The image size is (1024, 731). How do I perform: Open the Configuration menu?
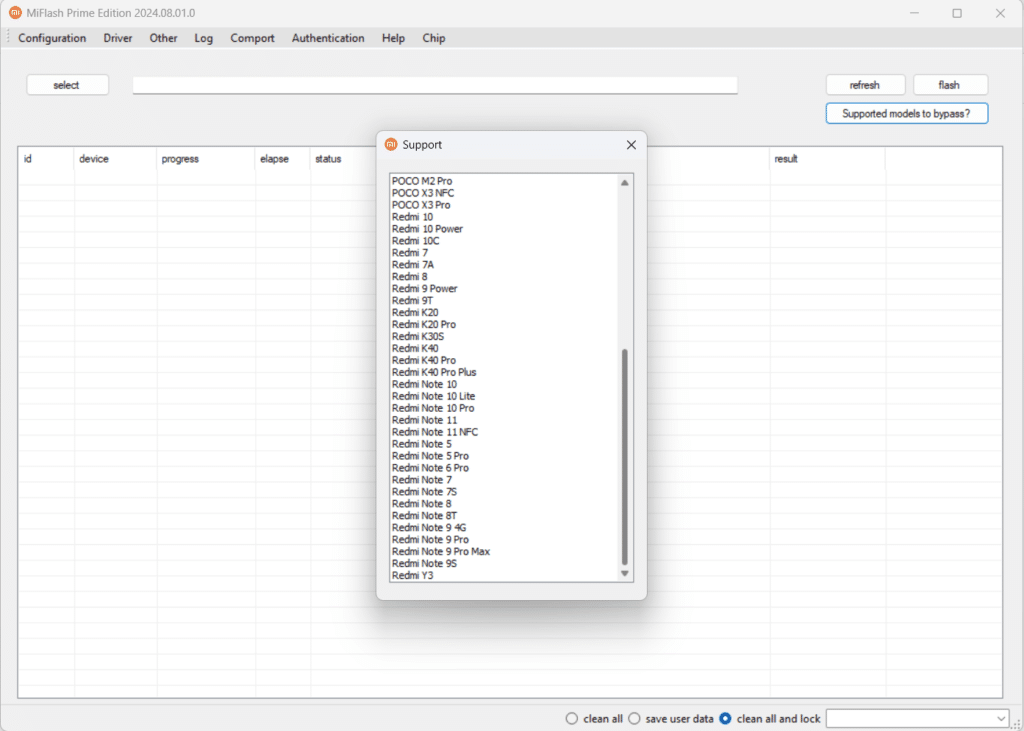coord(52,38)
